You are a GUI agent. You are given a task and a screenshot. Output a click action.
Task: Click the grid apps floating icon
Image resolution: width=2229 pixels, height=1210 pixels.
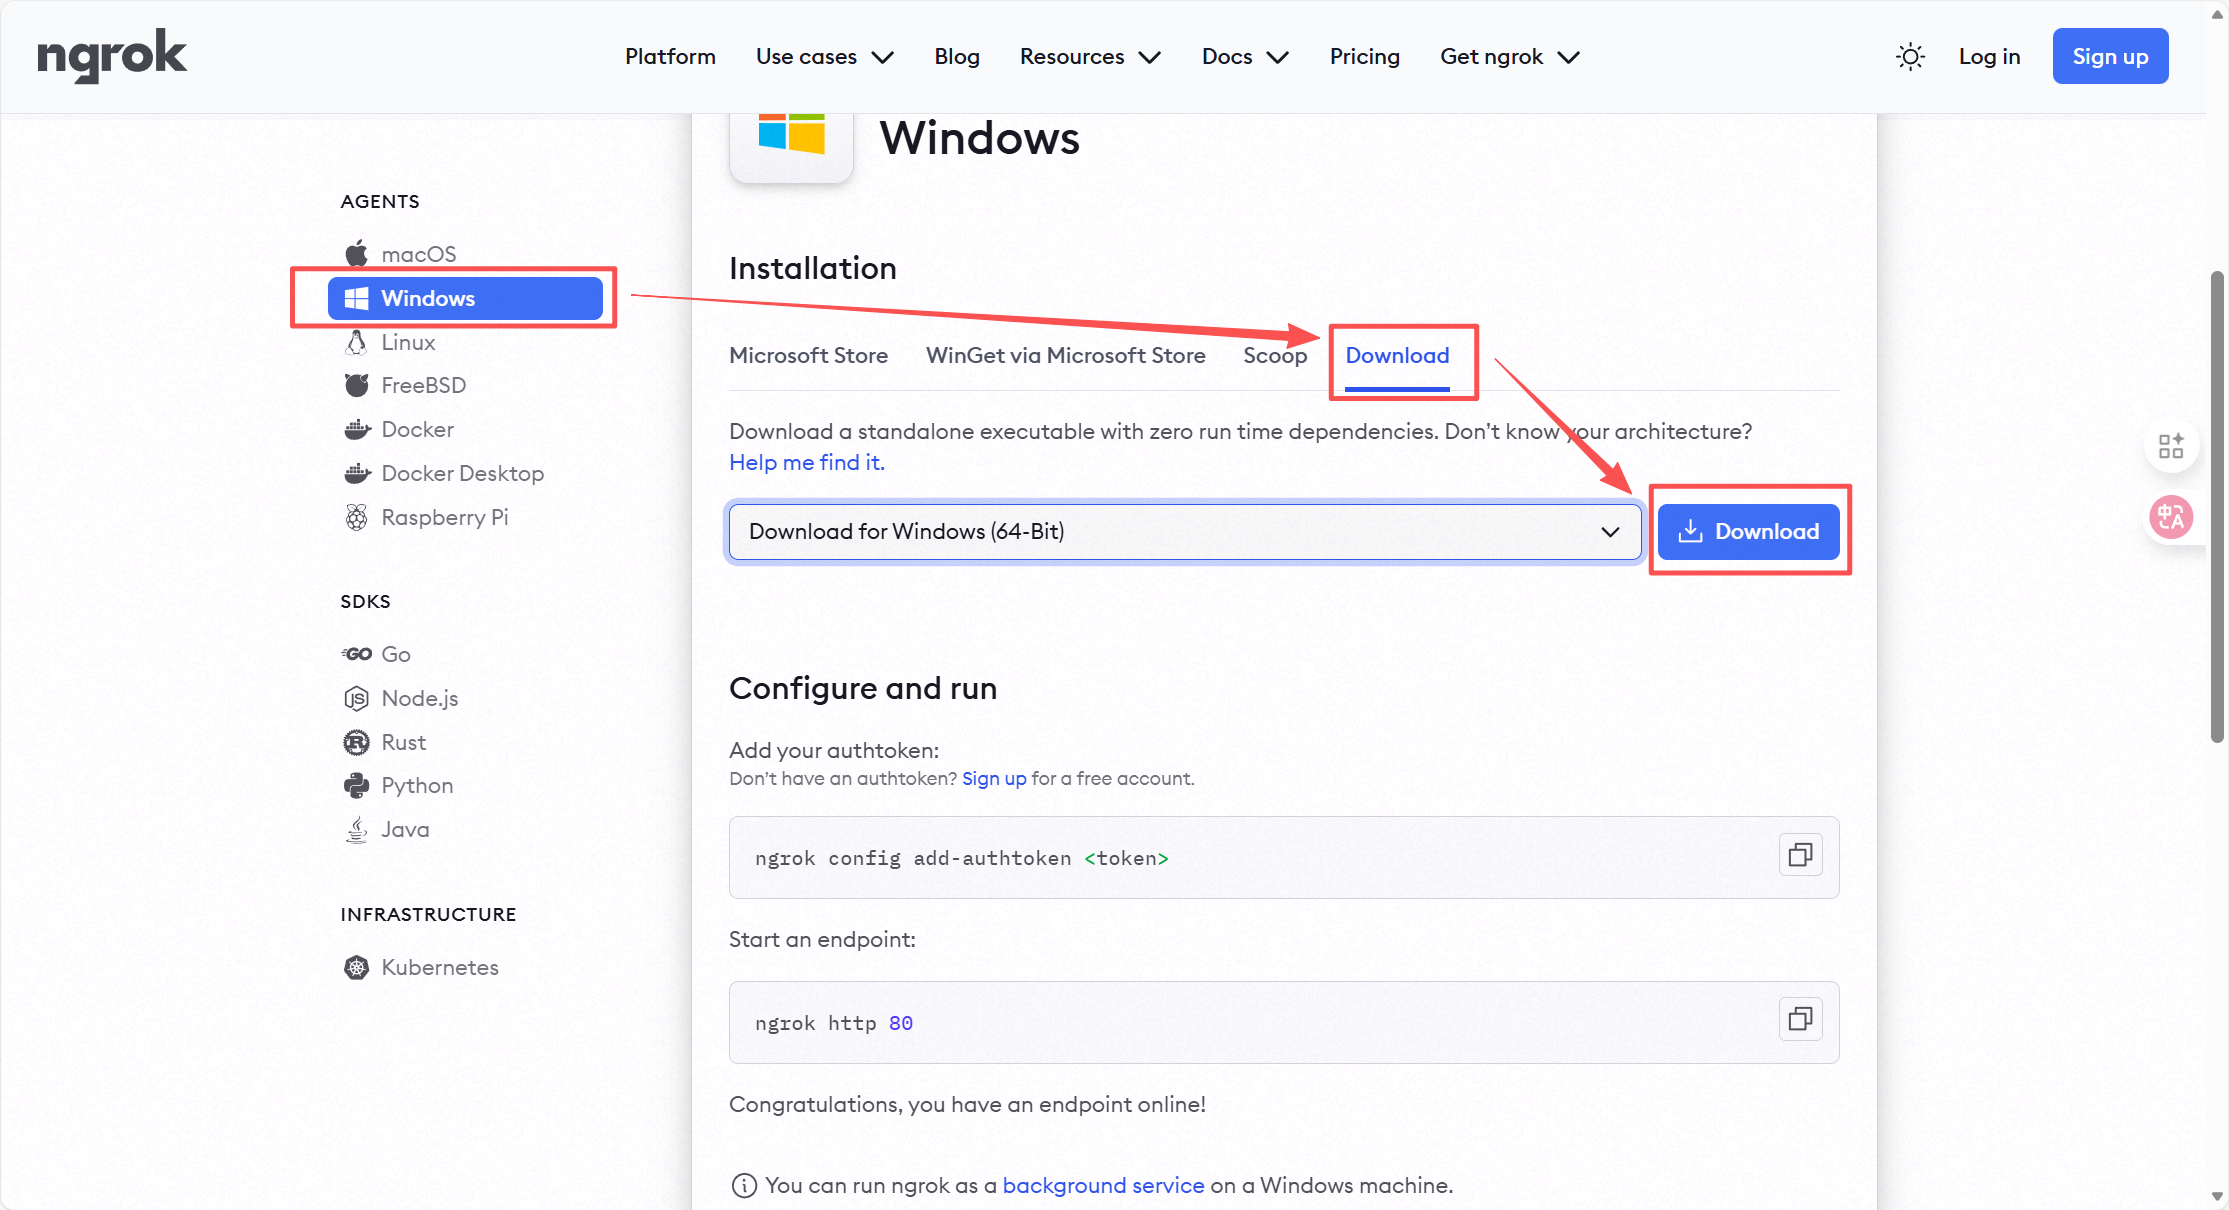pyautogui.click(x=2171, y=446)
